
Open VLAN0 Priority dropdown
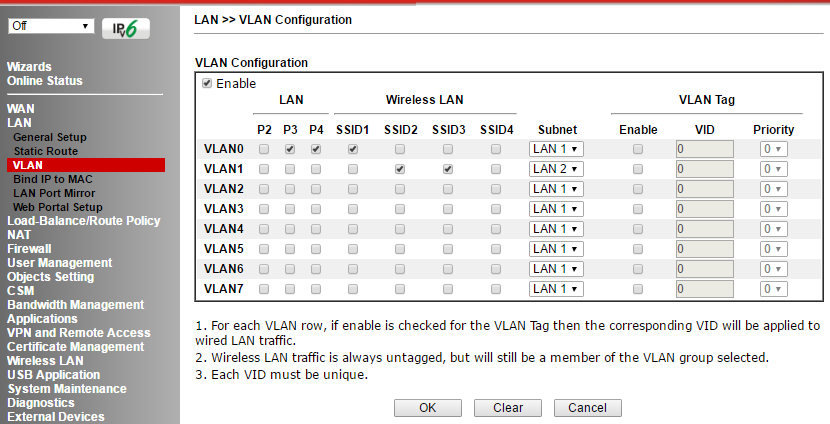pos(772,149)
